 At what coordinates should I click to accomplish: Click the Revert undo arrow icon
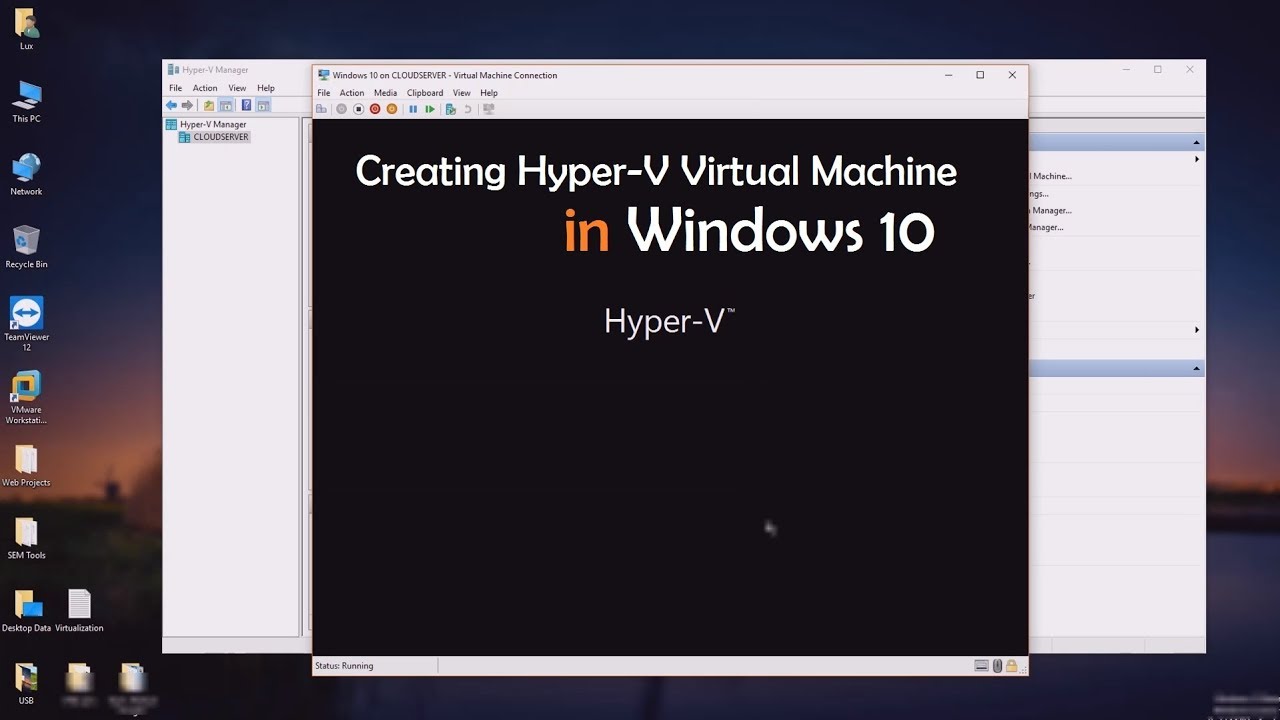tap(467, 109)
